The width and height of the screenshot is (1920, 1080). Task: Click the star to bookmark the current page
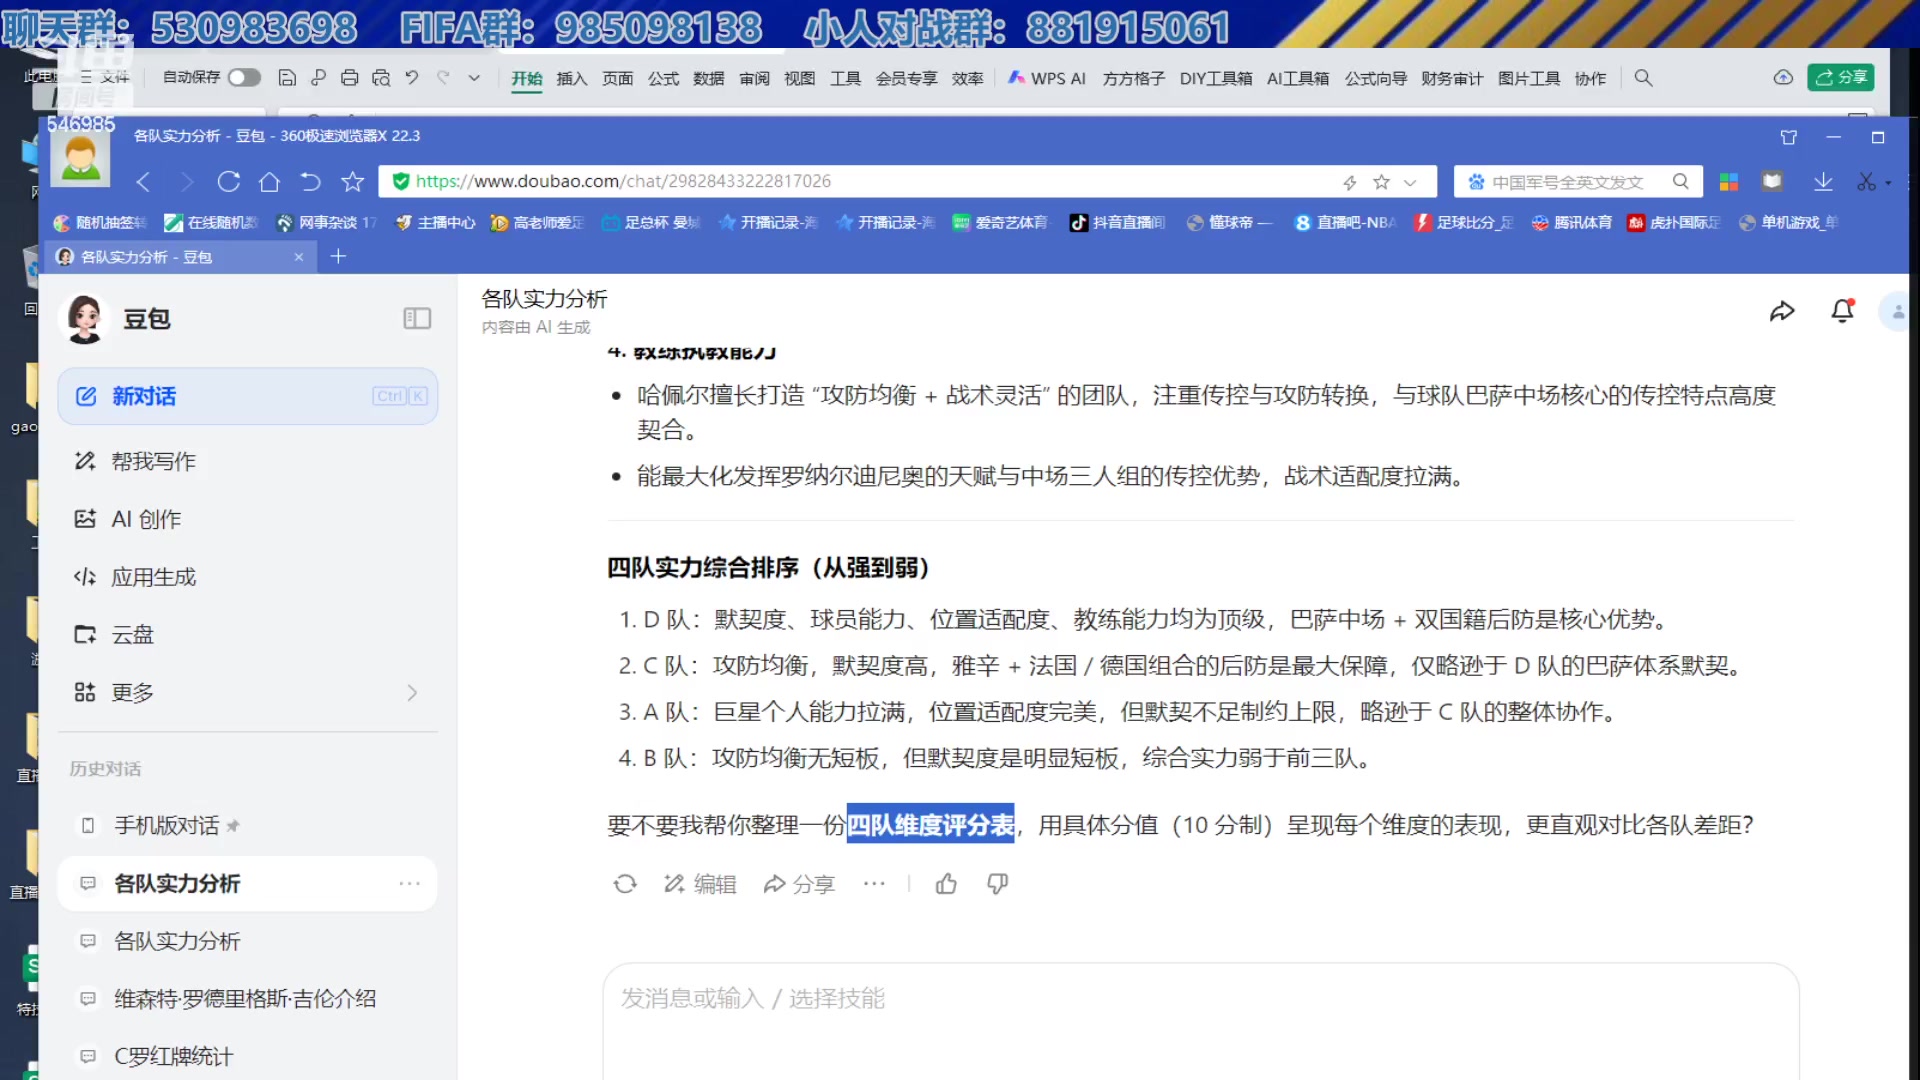pyautogui.click(x=1381, y=181)
